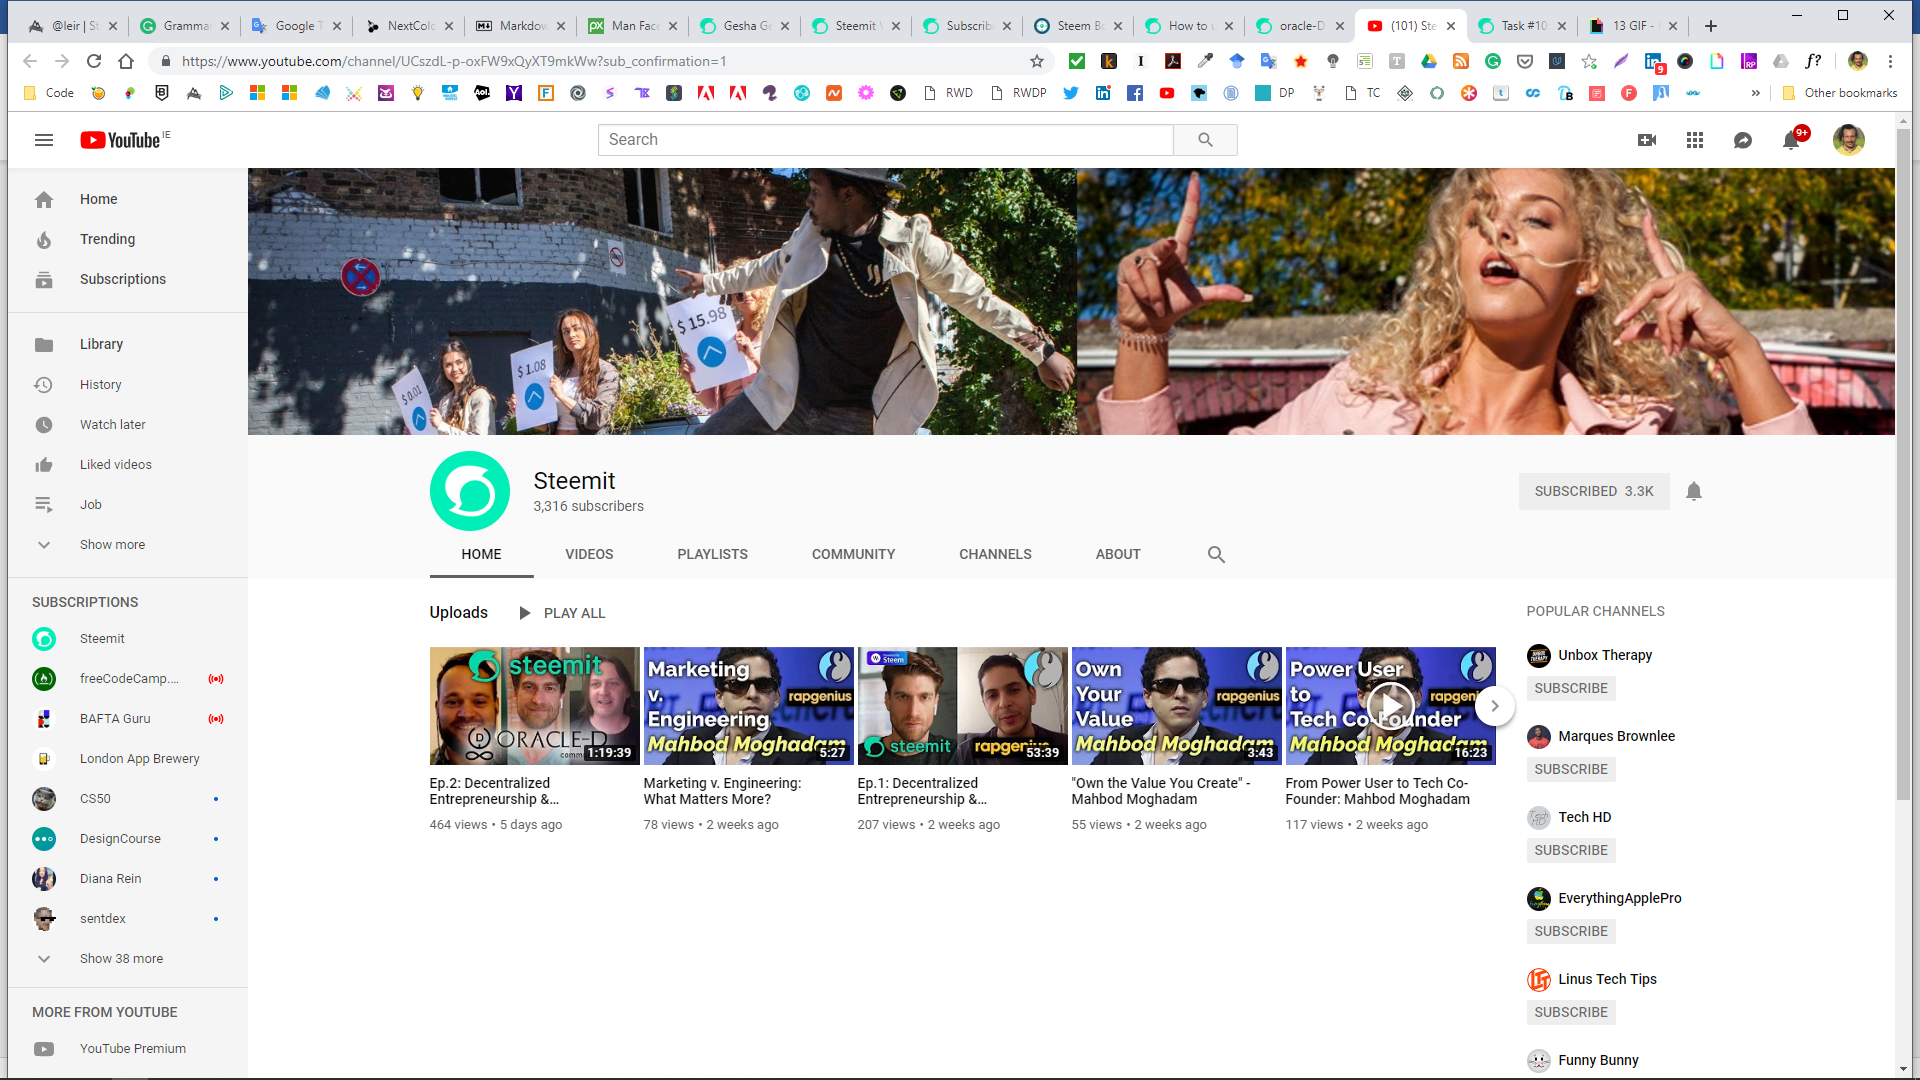This screenshot has width=1920, height=1080.
Task: Open Ep.2 Decentralized Entrepreneurship video thumbnail
Action: (x=534, y=706)
